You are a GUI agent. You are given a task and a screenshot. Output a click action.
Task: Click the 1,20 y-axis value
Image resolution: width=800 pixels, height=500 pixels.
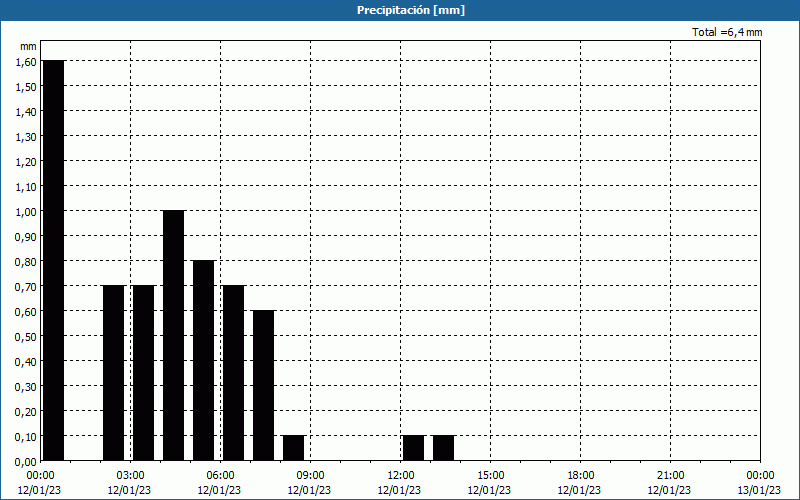[x=27, y=161]
